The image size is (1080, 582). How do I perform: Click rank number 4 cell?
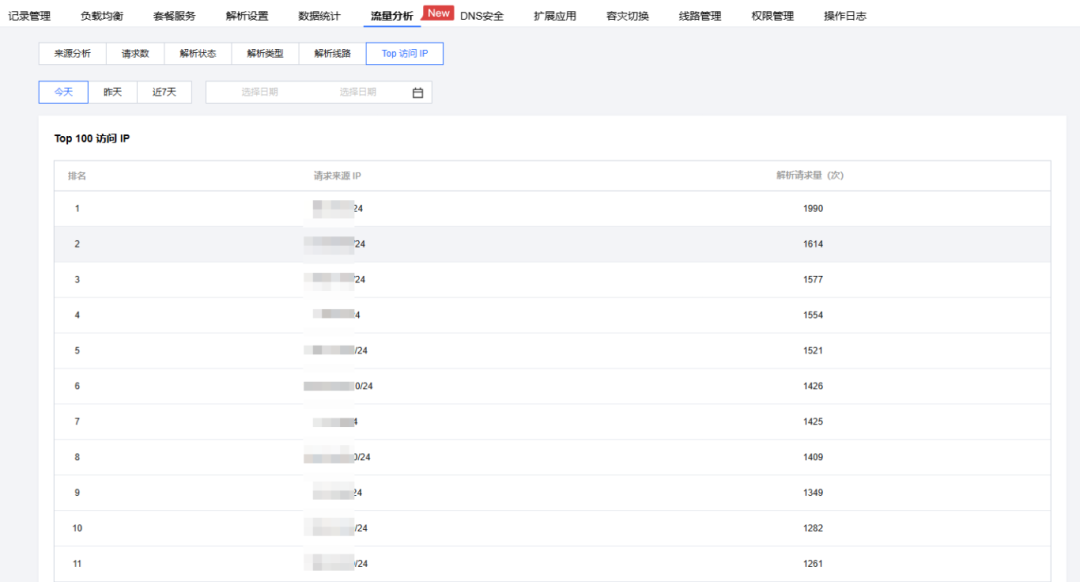click(x=77, y=315)
